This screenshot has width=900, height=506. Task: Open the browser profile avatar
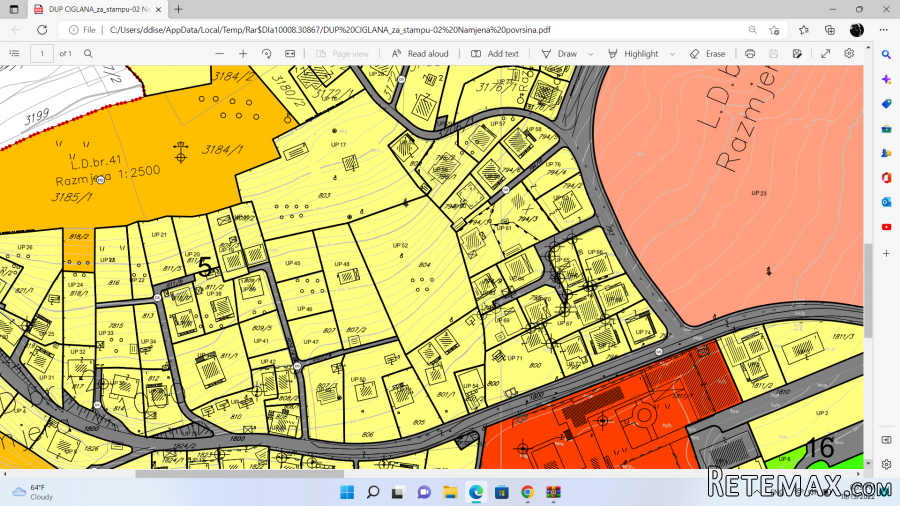click(x=856, y=30)
